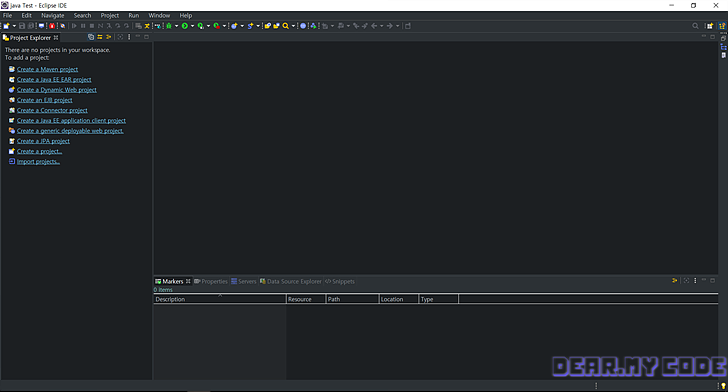Viewport: 728px width, 392px height.
Task: Open the Debug configurations dropdown arrow
Action: [176, 26]
